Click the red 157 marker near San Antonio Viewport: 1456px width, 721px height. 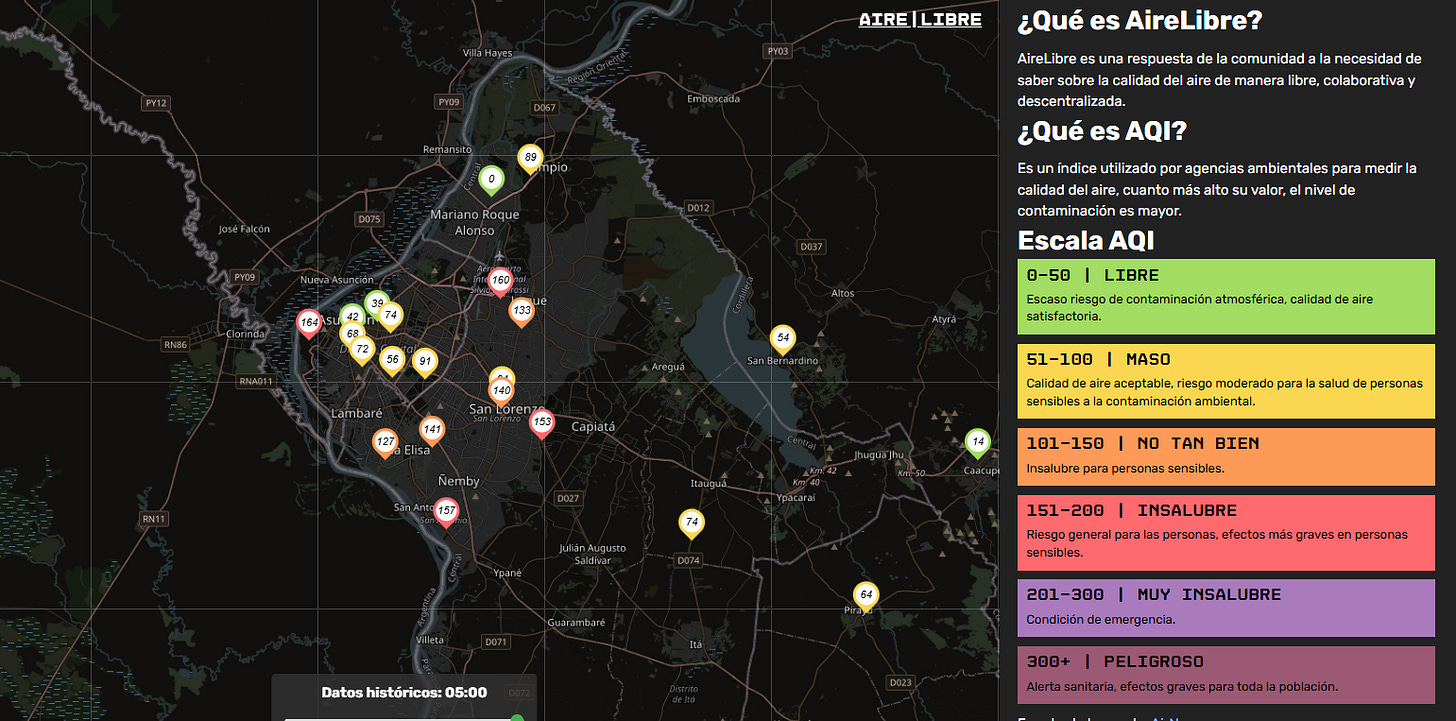447,512
